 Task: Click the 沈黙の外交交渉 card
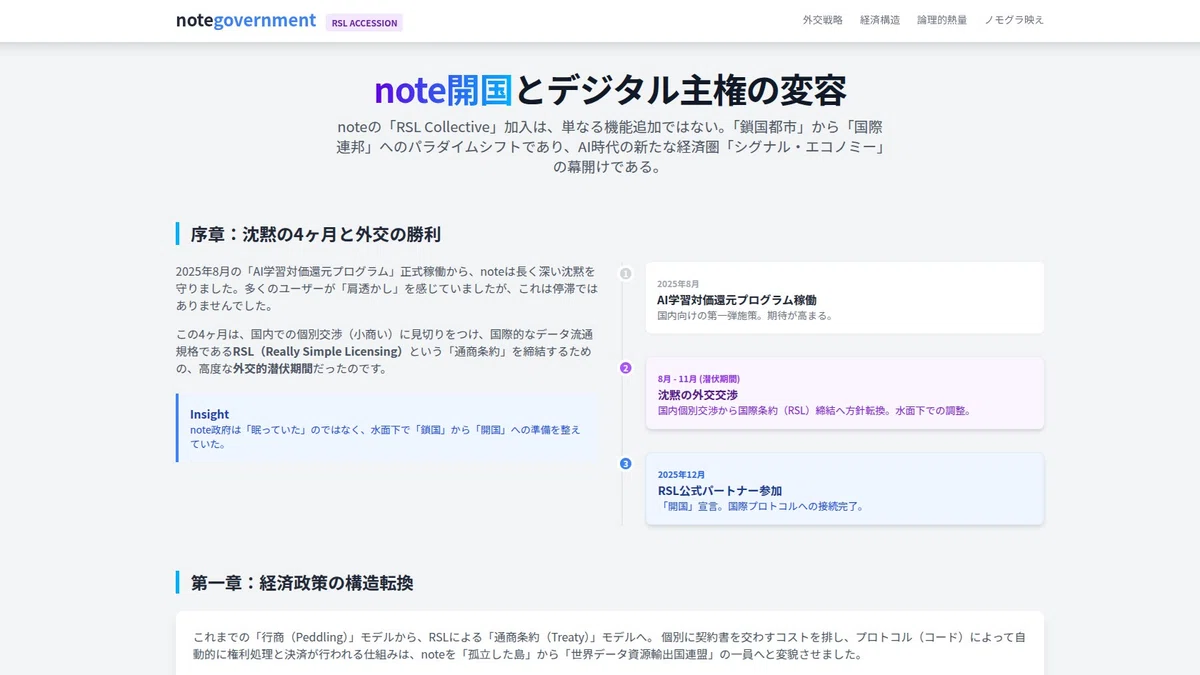[x=845, y=393]
